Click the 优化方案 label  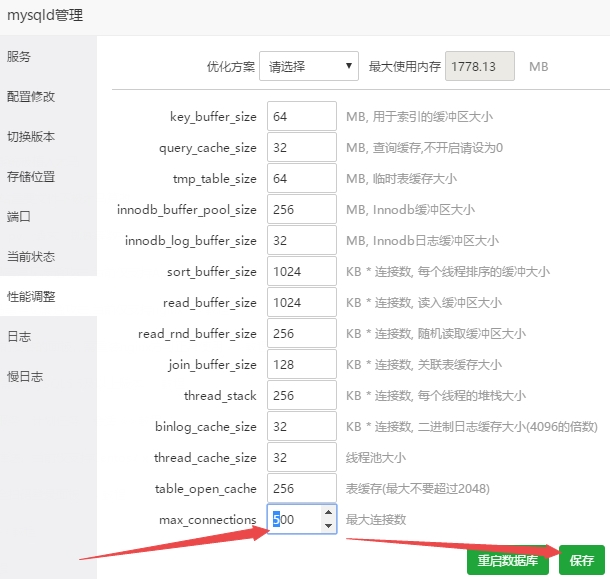click(x=231, y=67)
